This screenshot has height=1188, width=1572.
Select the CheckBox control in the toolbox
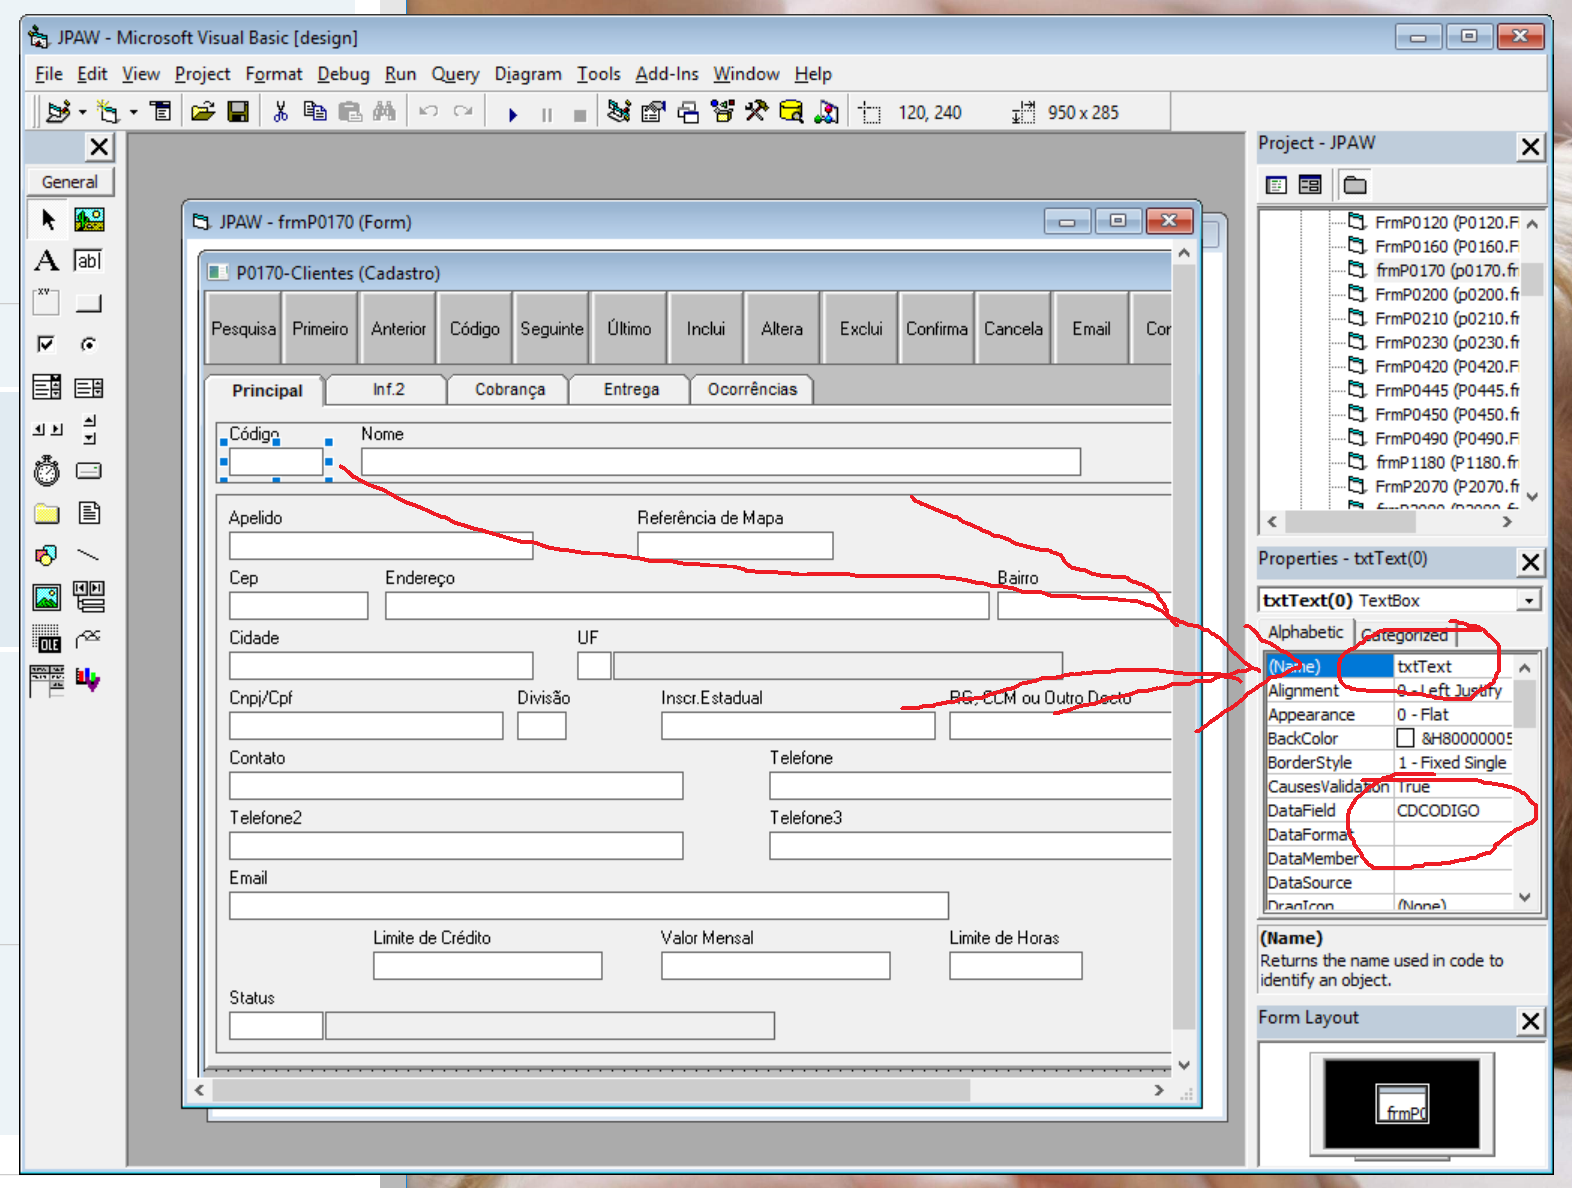(46, 345)
